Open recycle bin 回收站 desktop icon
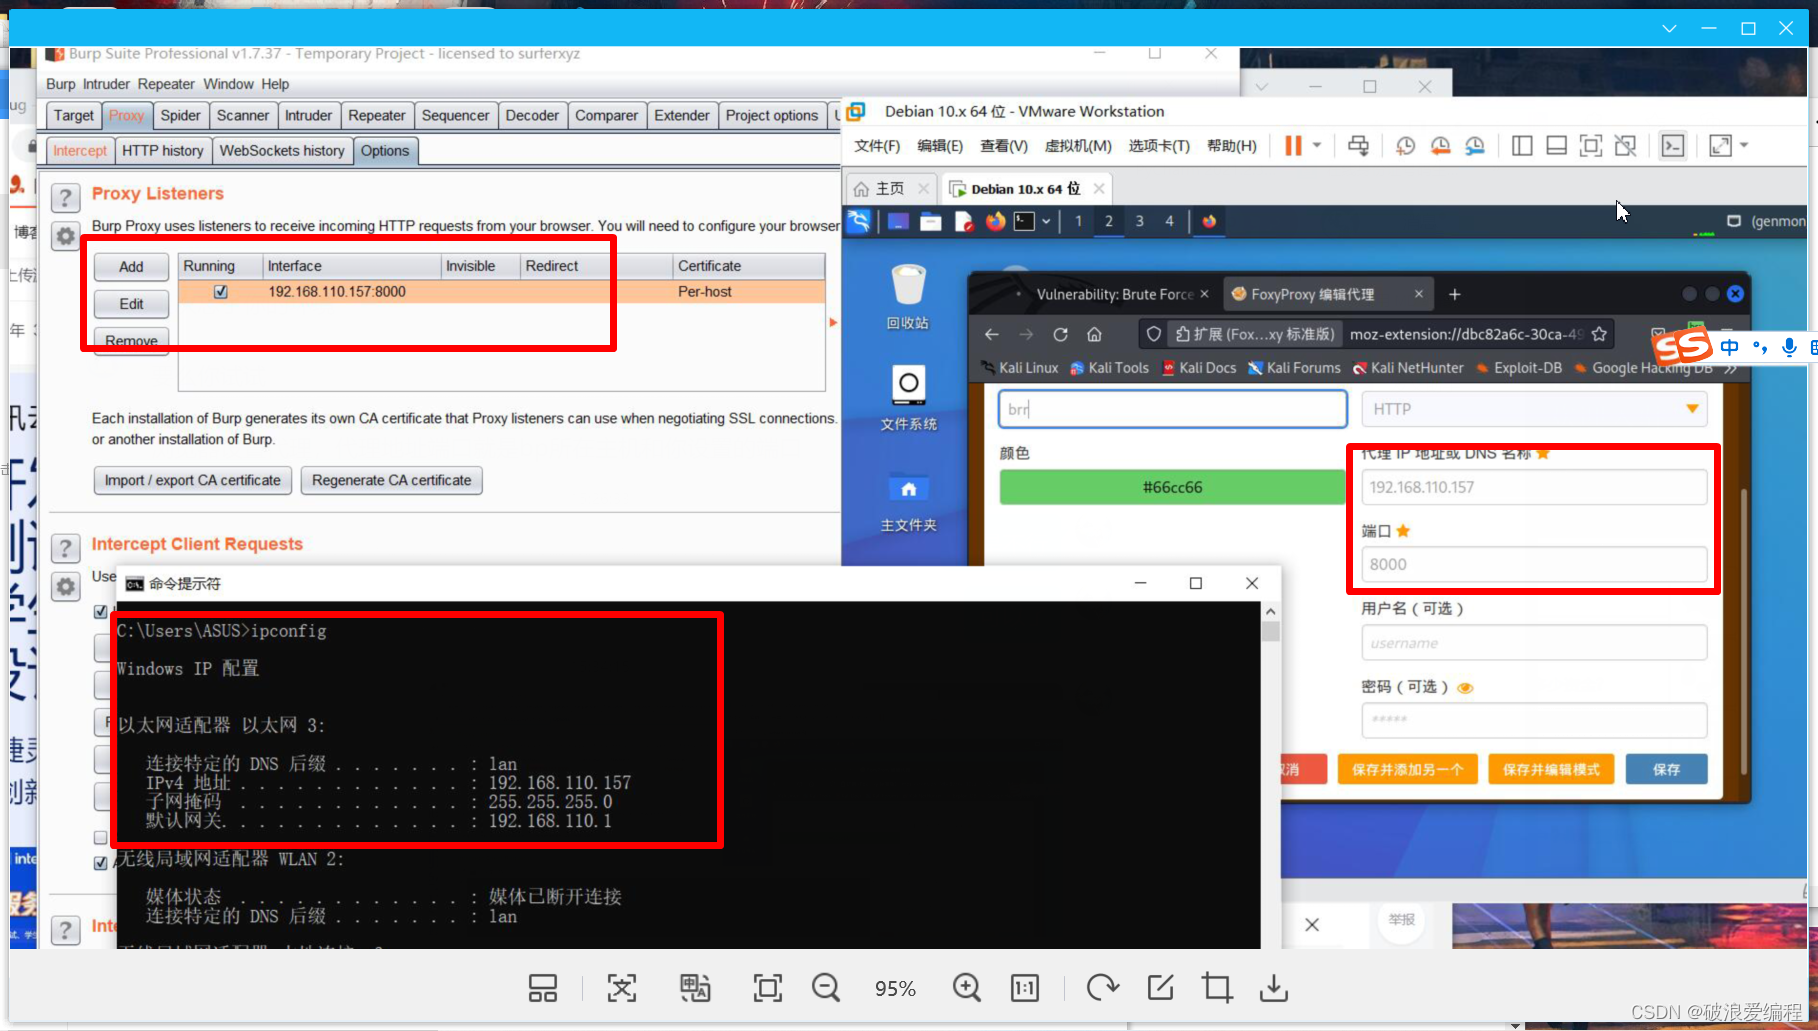Viewport: 1818px width, 1031px height. [x=908, y=297]
